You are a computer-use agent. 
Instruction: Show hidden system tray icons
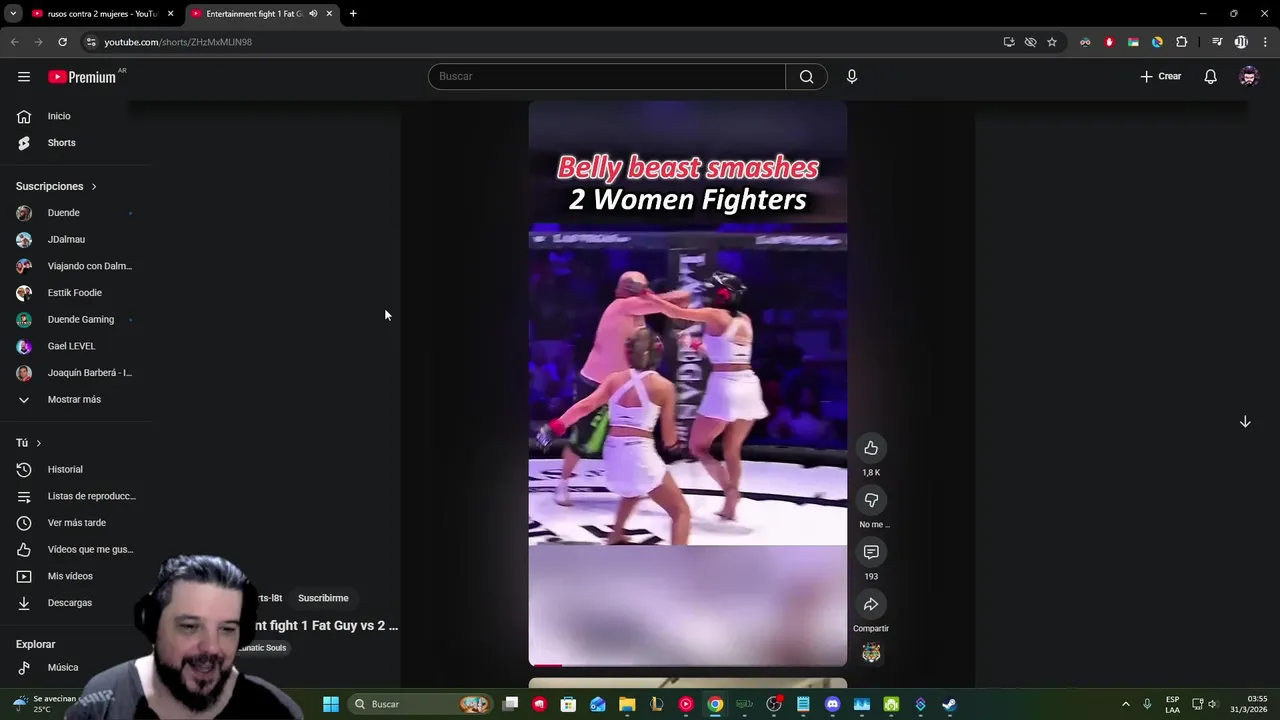pos(1125,704)
